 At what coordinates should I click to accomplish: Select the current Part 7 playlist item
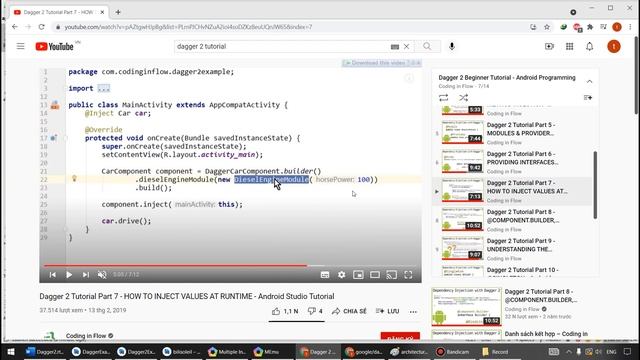(x=512, y=191)
